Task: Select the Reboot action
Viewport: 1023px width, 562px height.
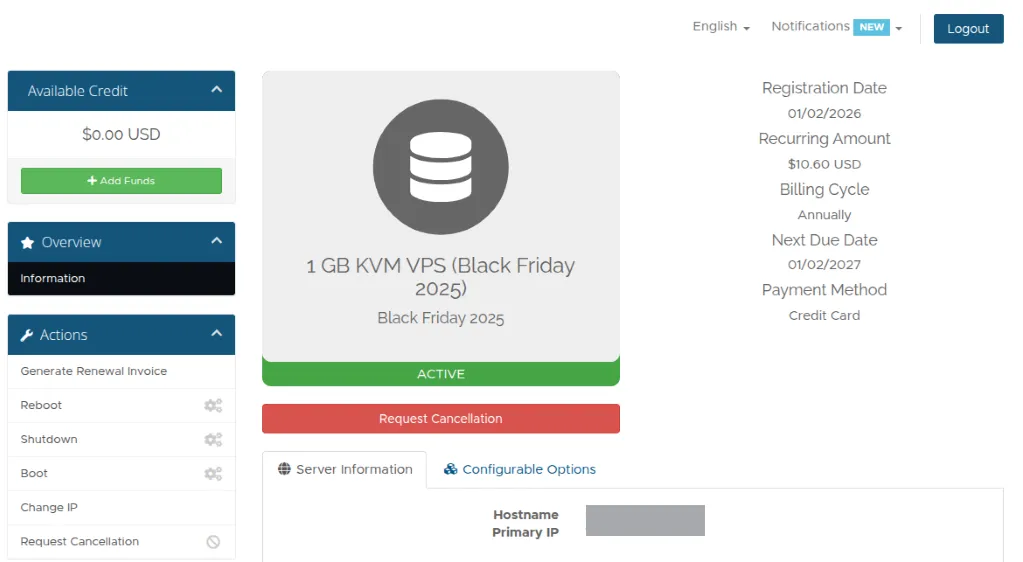Action: coord(121,405)
